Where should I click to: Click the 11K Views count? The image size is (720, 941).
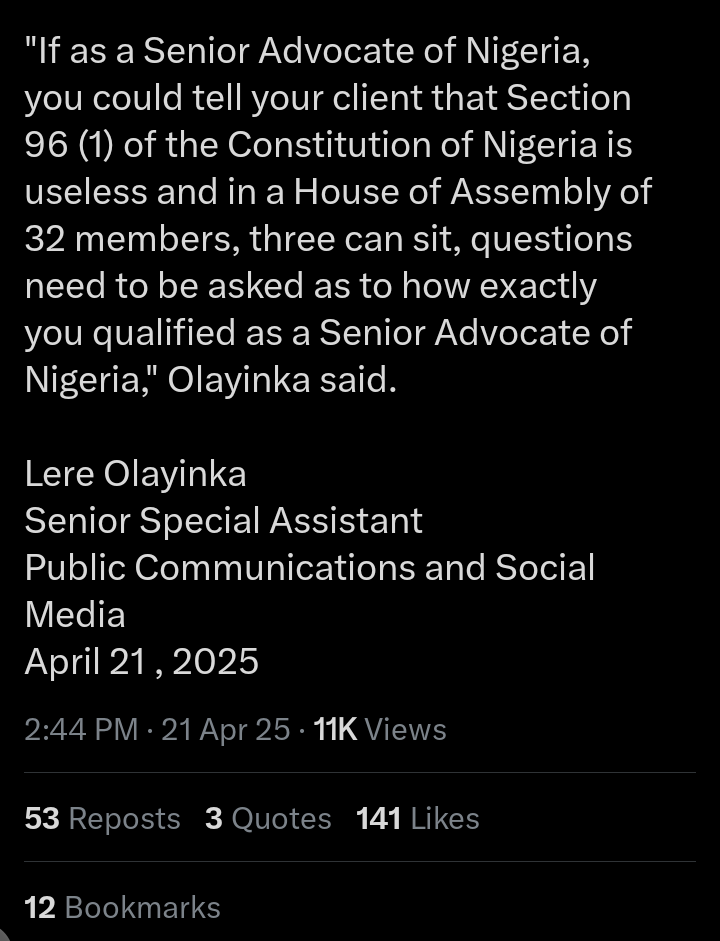[380, 730]
